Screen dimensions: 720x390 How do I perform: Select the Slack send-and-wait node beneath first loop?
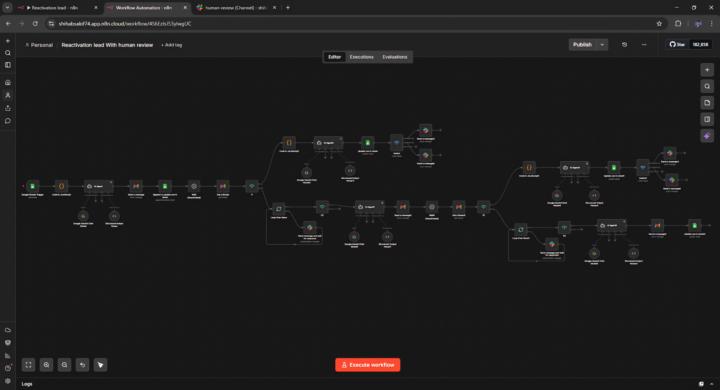click(309, 227)
